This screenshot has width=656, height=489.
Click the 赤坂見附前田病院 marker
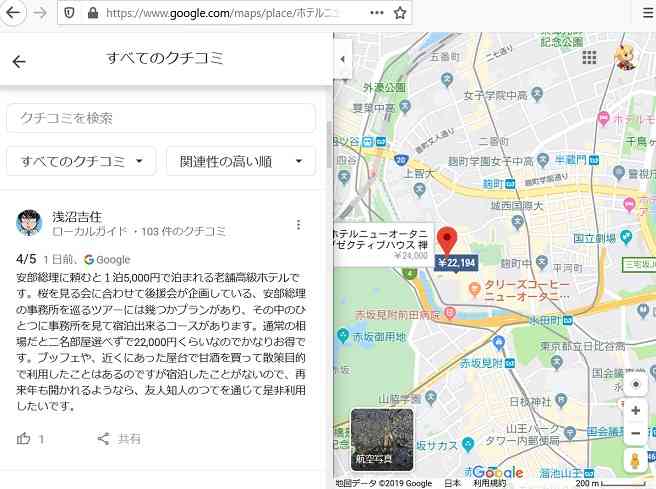450,312
